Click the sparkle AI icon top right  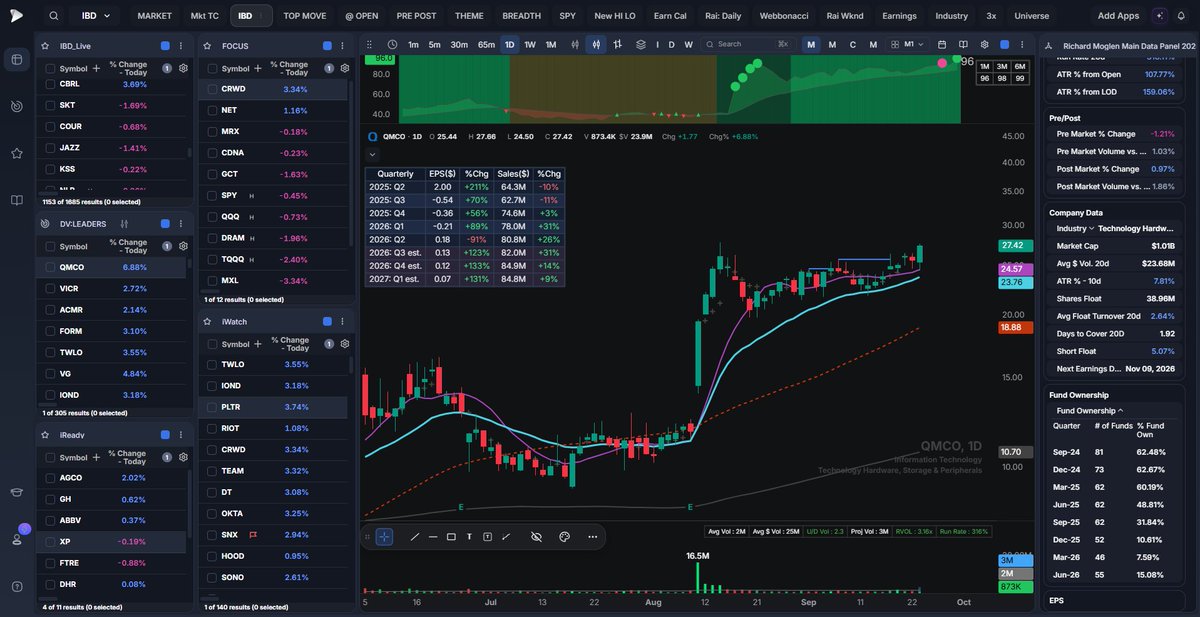pos(1159,16)
